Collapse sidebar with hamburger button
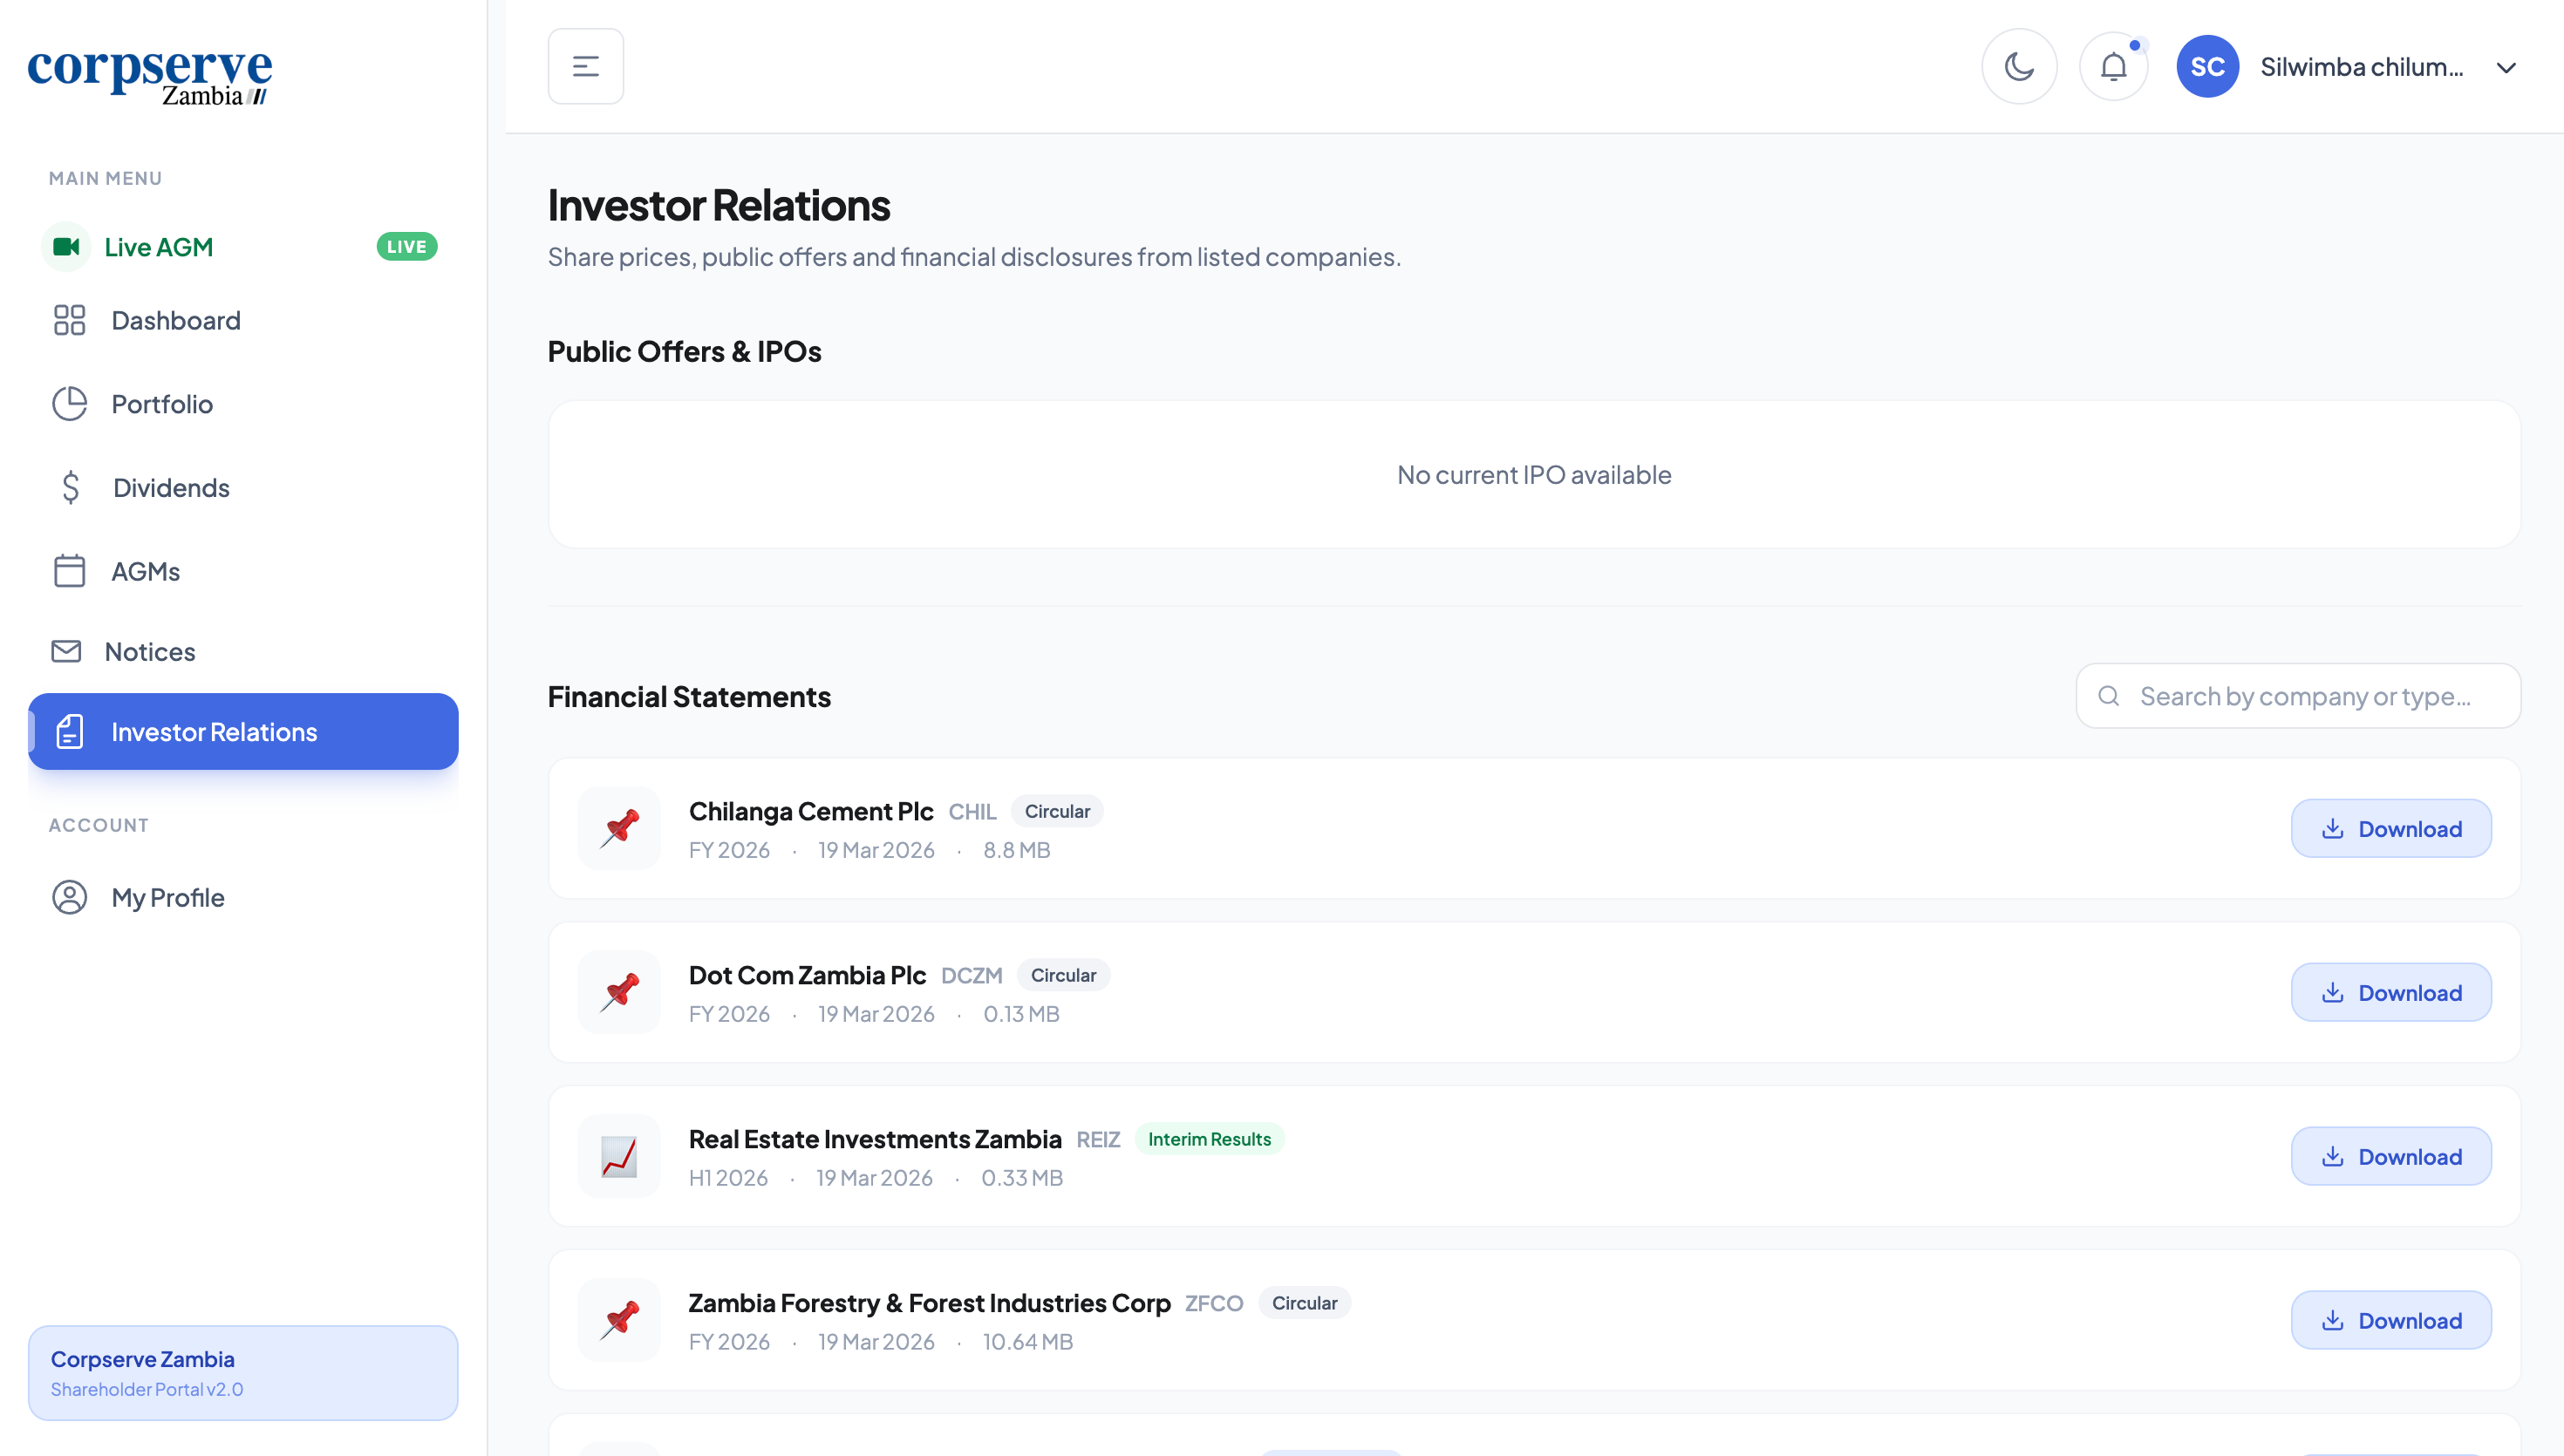The height and width of the screenshot is (1456, 2564). (x=585, y=67)
